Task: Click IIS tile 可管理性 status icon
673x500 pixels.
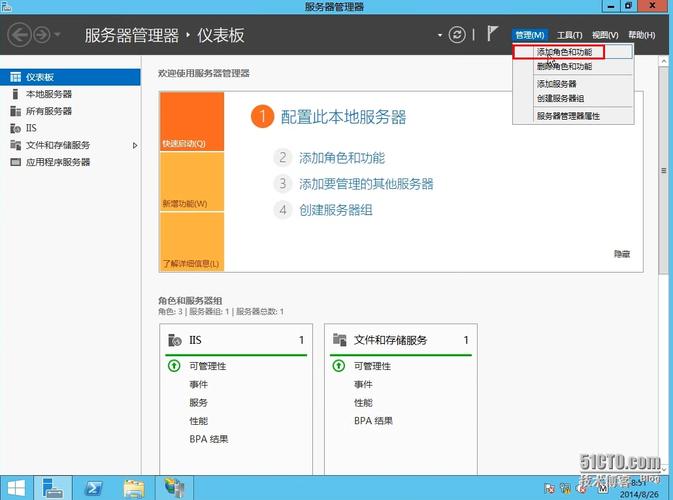Action: (x=174, y=366)
